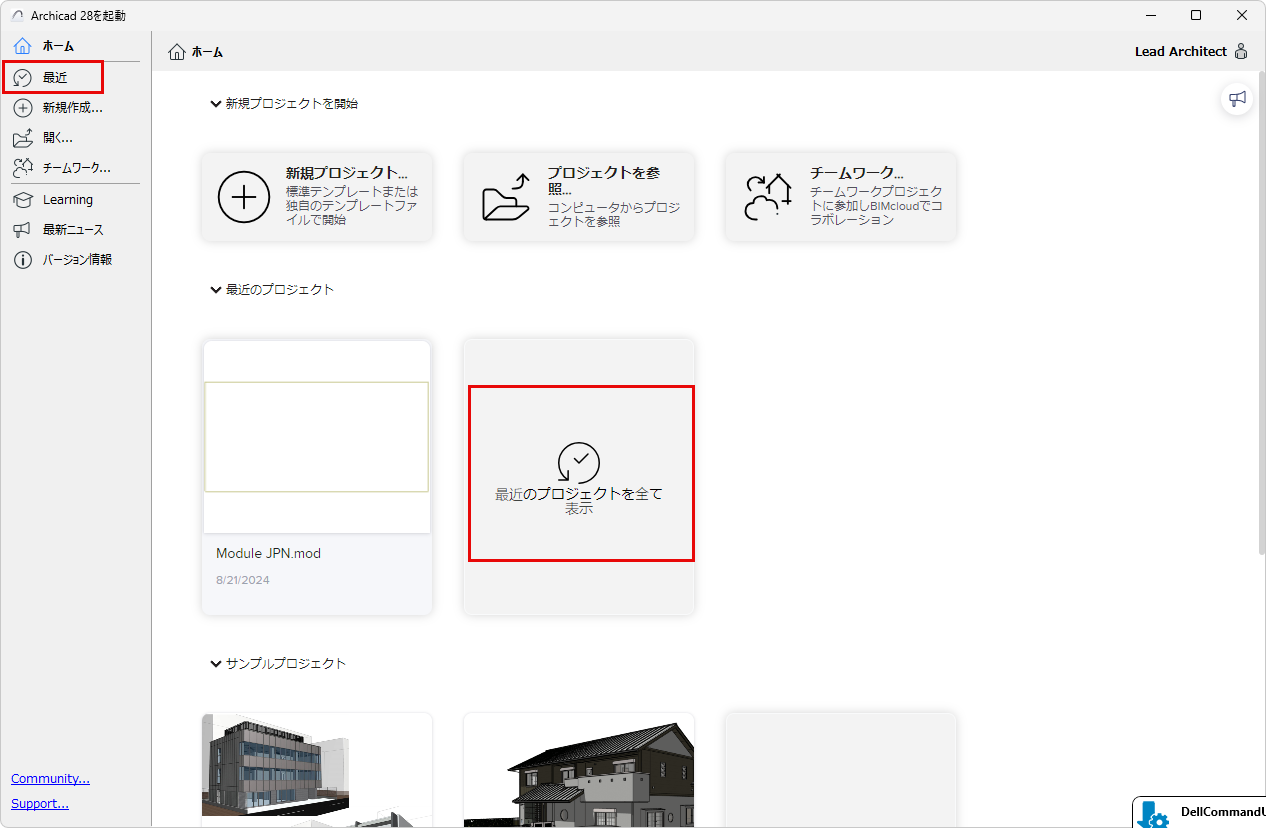
Task: Open the Japanese house sample project thumbnail
Action: [579, 770]
